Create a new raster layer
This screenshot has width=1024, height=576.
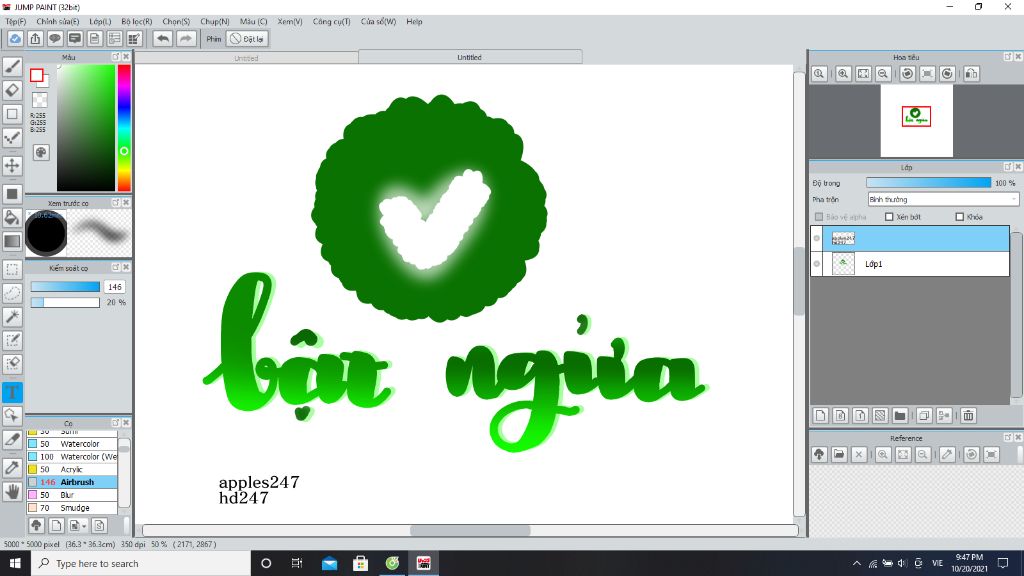821,415
